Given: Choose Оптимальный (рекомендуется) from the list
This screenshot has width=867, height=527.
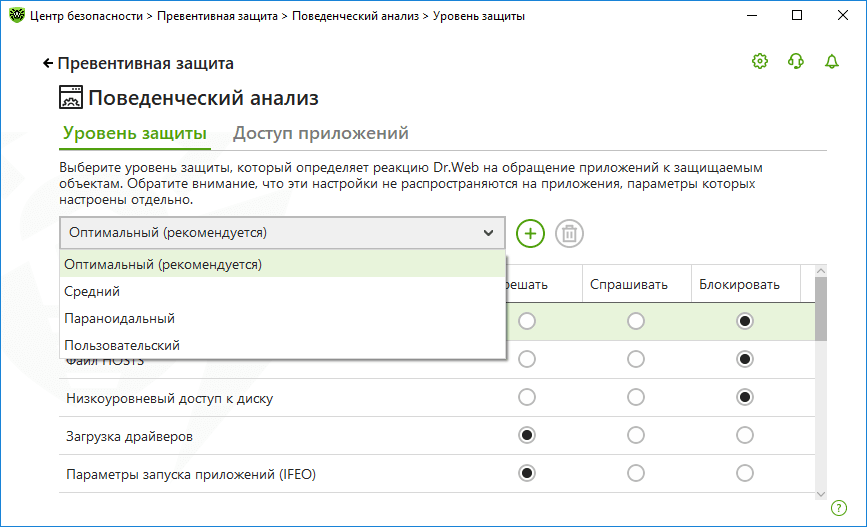Looking at the screenshot, I should tap(283, 264).
